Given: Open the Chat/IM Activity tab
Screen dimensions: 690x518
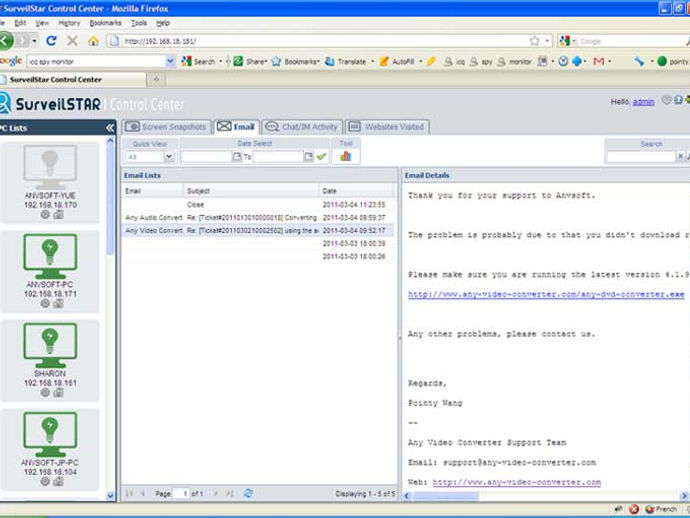Looking at the screenshot, I should (302, 127).
